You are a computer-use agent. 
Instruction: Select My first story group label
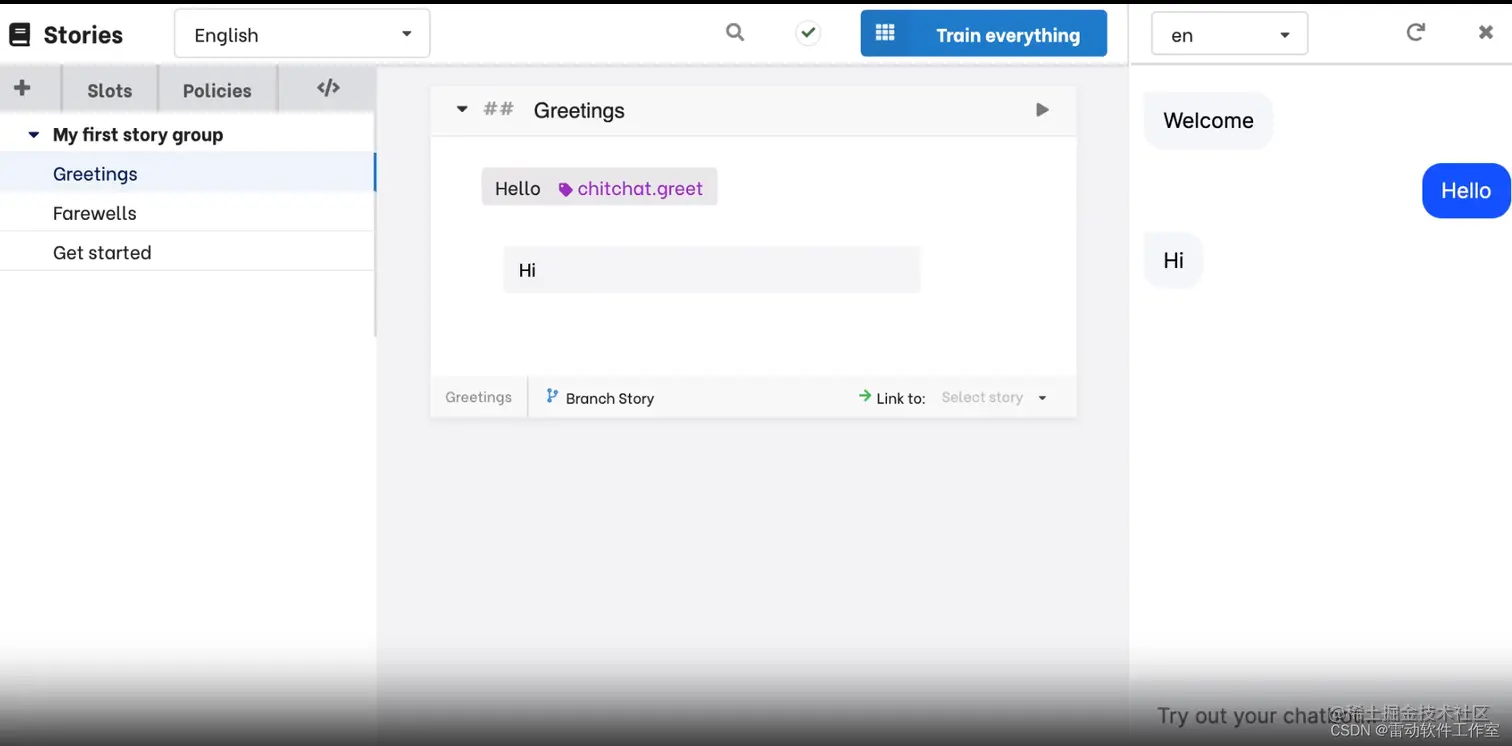(x=138, y=134)
